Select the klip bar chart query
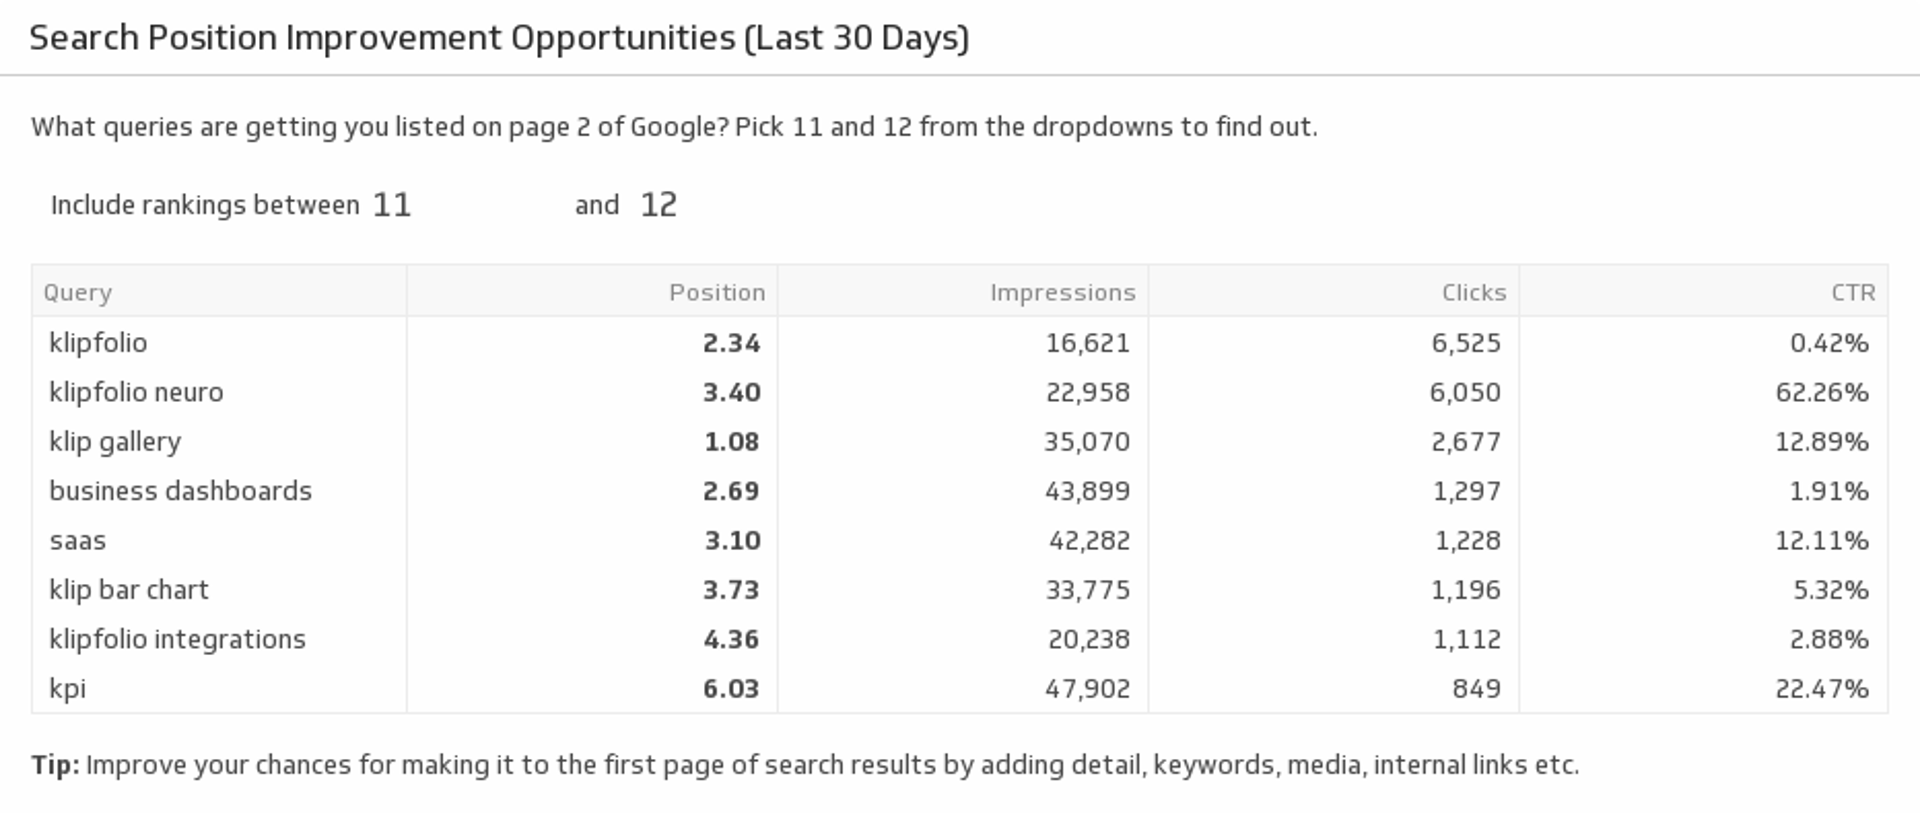 [x=129, y=590]
